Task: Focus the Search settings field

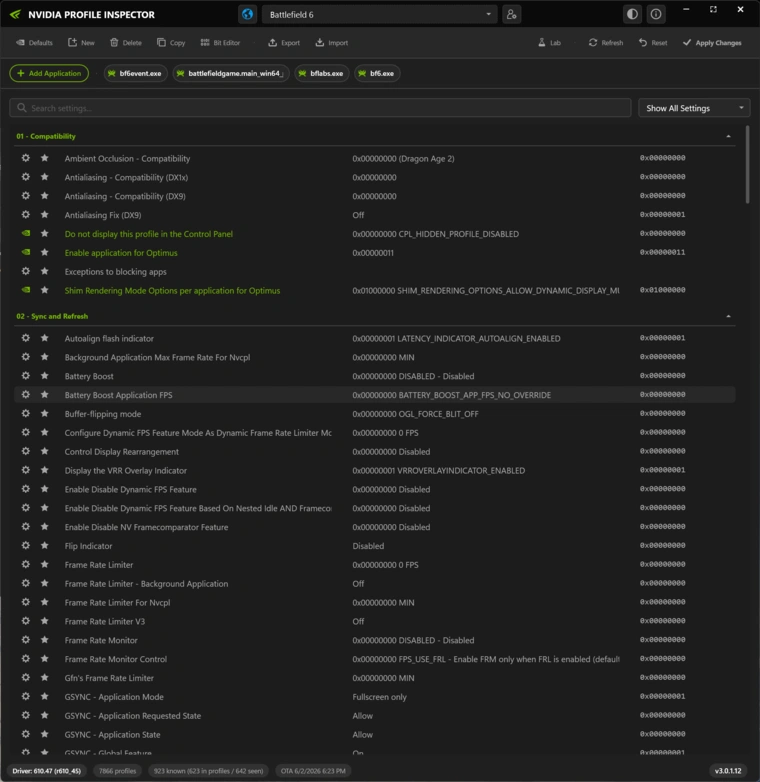Action: click(320, 108)
